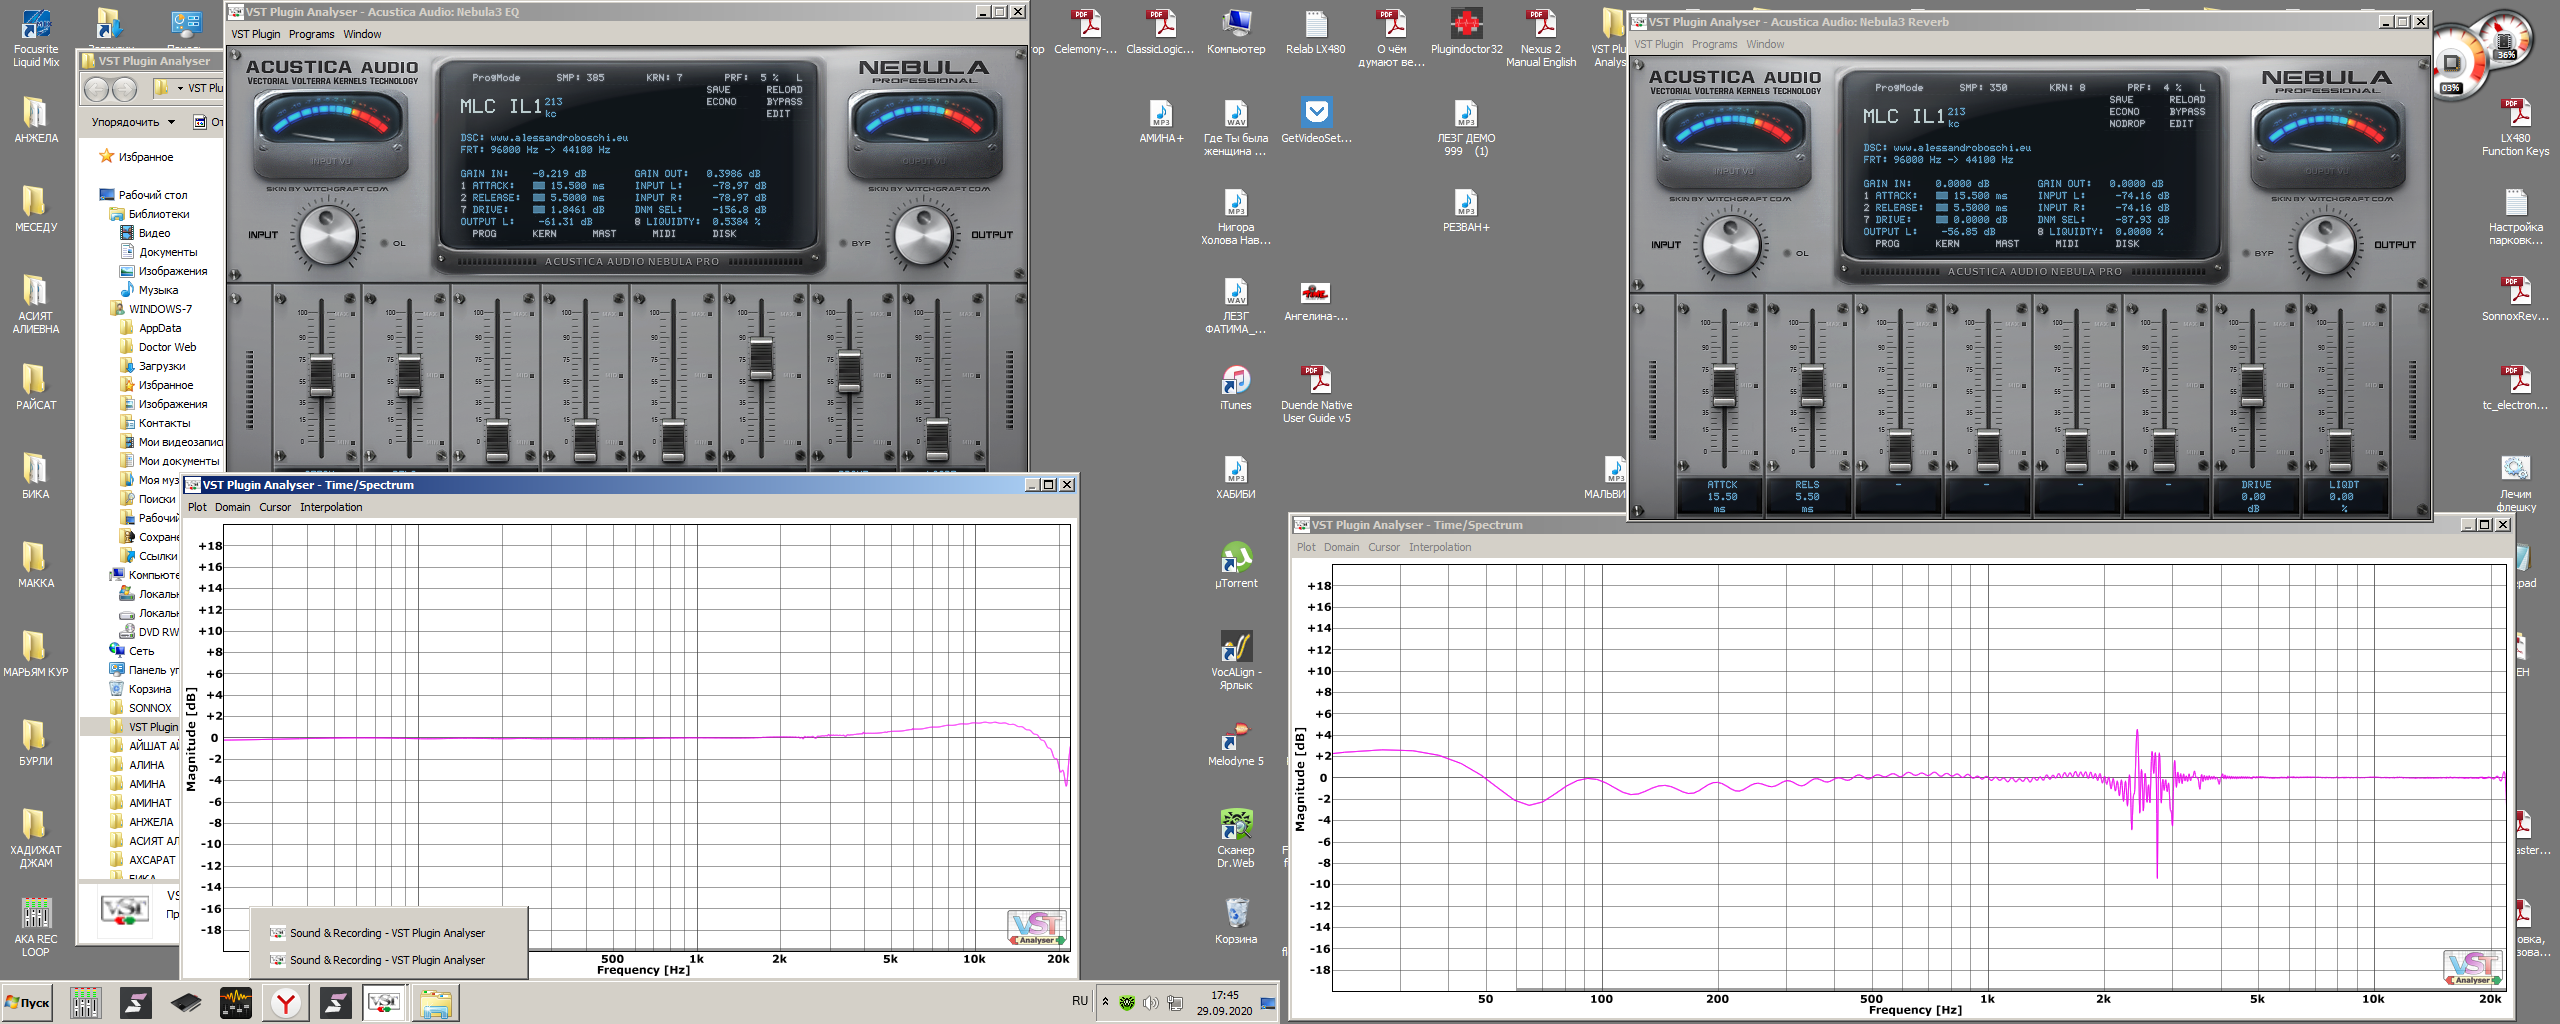This screenshot has height=1024, width=2560.
Task: Select DISK page on Nebula3 Reverb display
Action: tap(2127, 244)
